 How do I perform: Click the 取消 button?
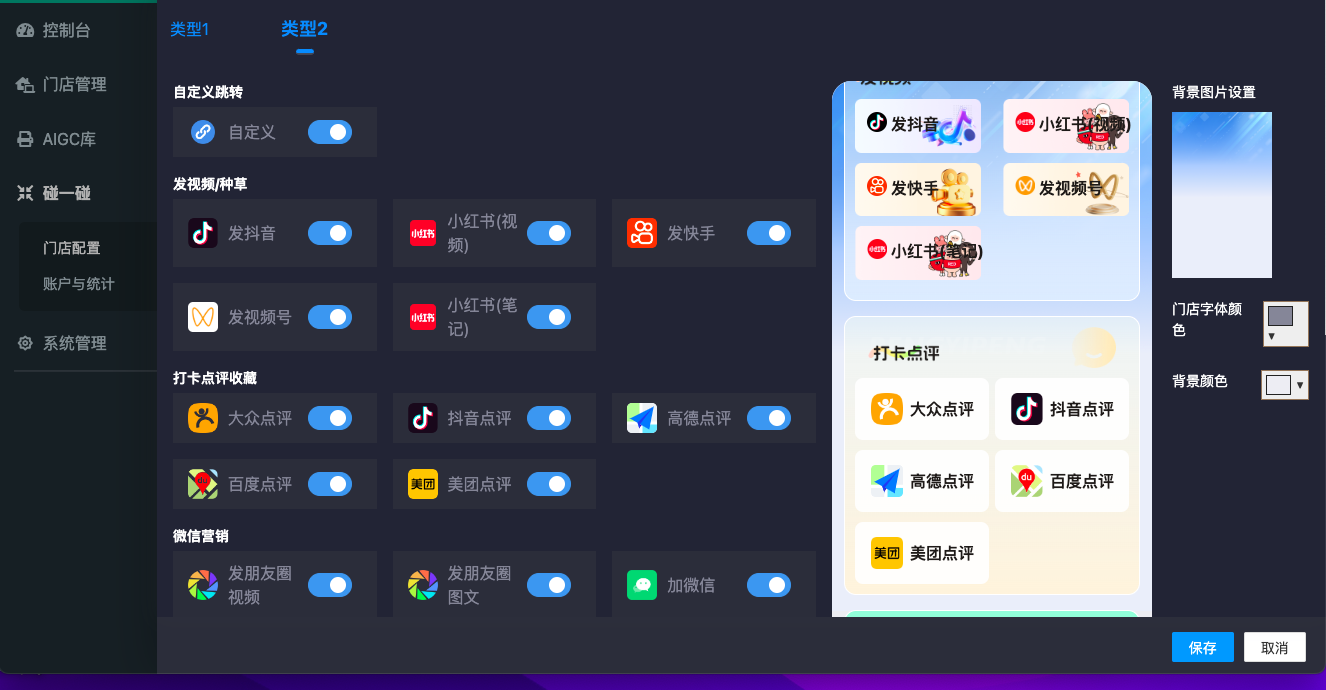pyautogui.click(x=1275, y=647)
